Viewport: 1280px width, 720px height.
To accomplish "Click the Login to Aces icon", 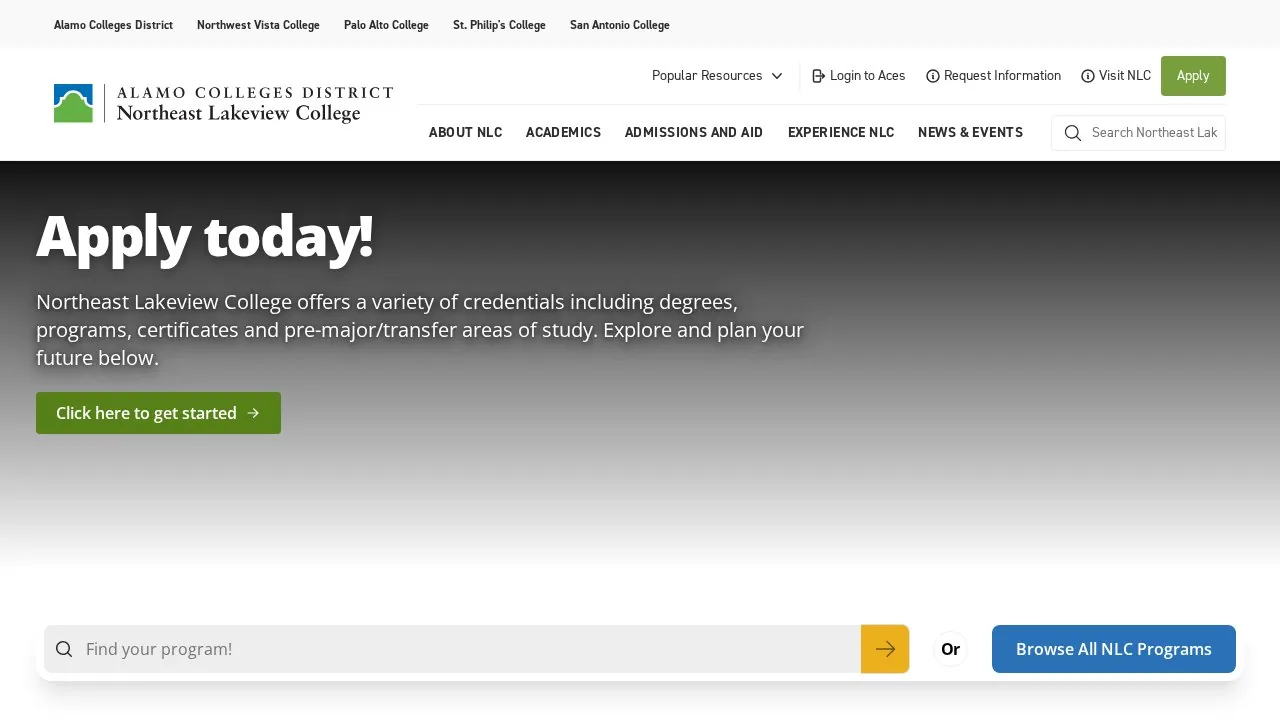I will [x=819, y=76].
